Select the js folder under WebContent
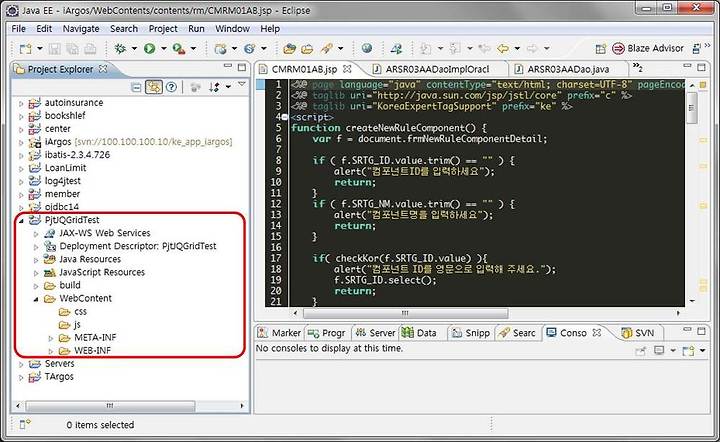The width and height of the screenshot is (720, 442). click(70, 325)
